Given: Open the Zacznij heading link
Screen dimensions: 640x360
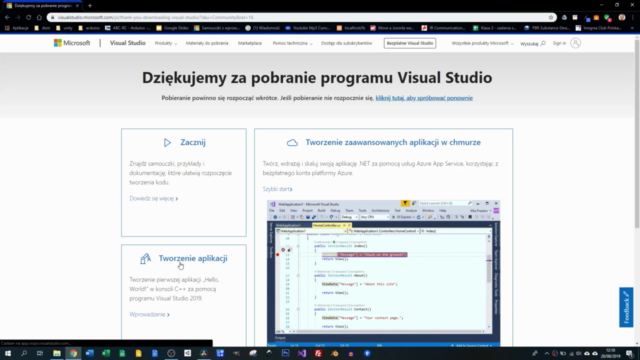Looking at the screenshot, I should [193, 142].
